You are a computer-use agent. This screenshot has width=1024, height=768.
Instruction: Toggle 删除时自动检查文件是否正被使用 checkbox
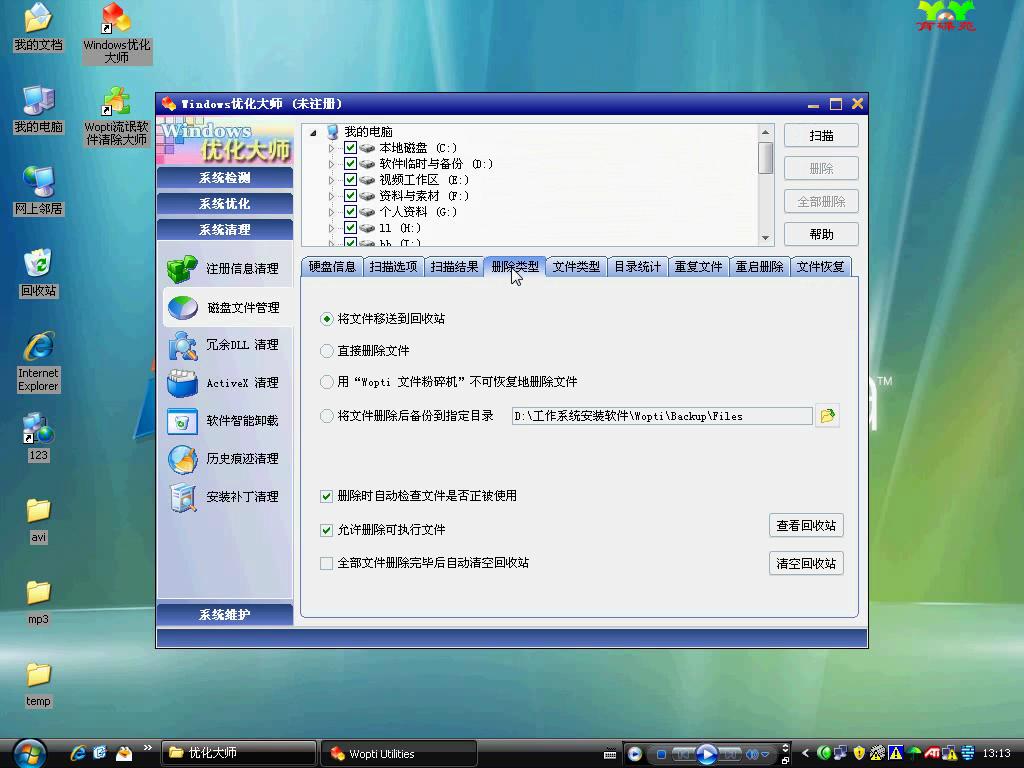[327, 496]
